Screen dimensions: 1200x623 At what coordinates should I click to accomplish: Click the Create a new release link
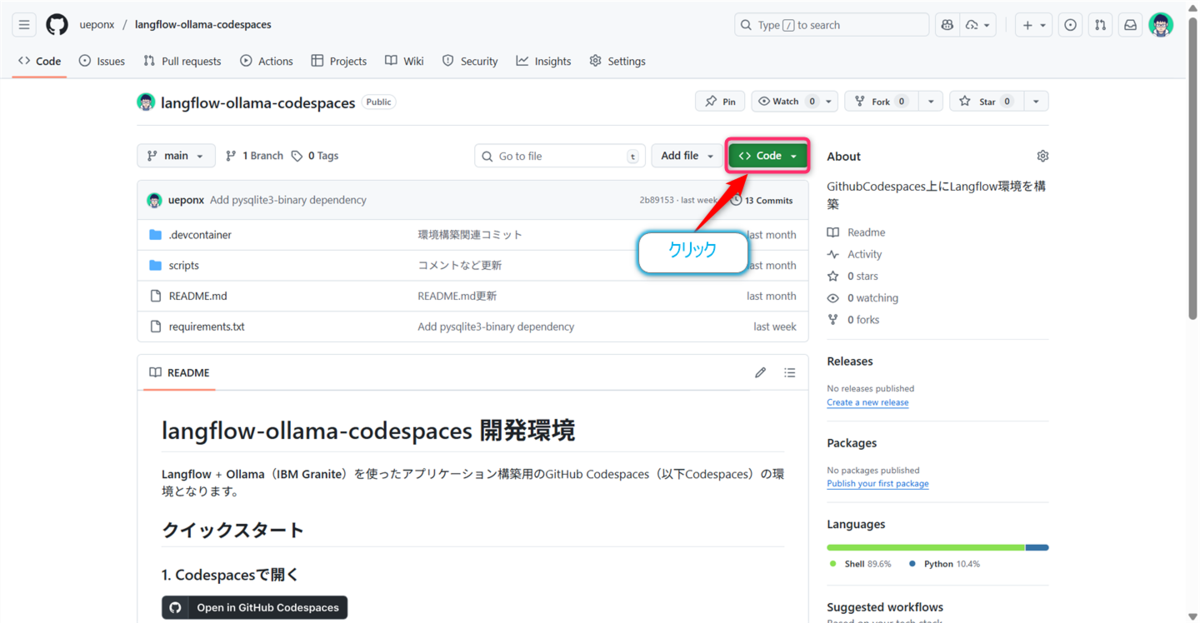pyautogui.click(x=868, y=403)
